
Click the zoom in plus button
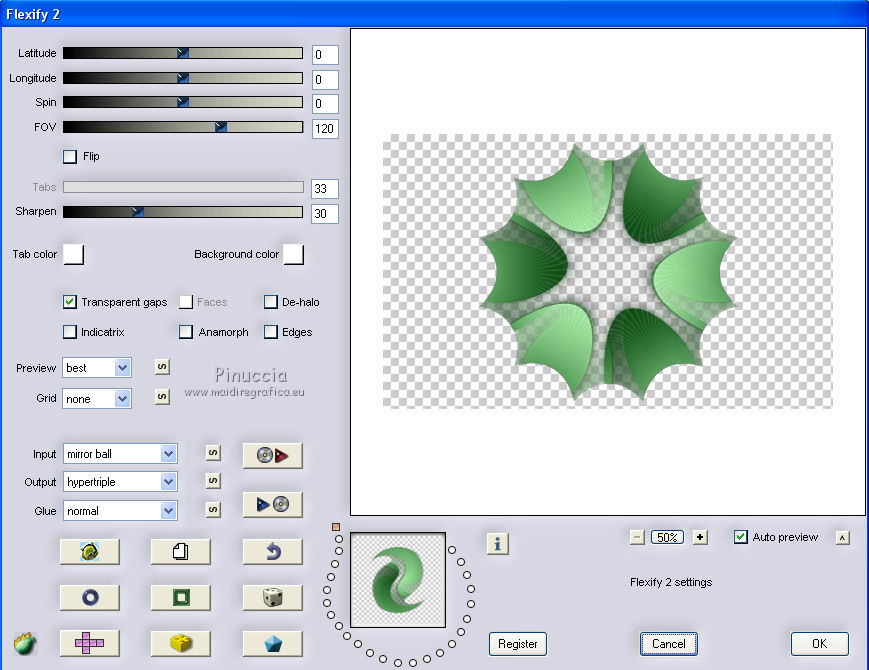click(x=701, y=537)
